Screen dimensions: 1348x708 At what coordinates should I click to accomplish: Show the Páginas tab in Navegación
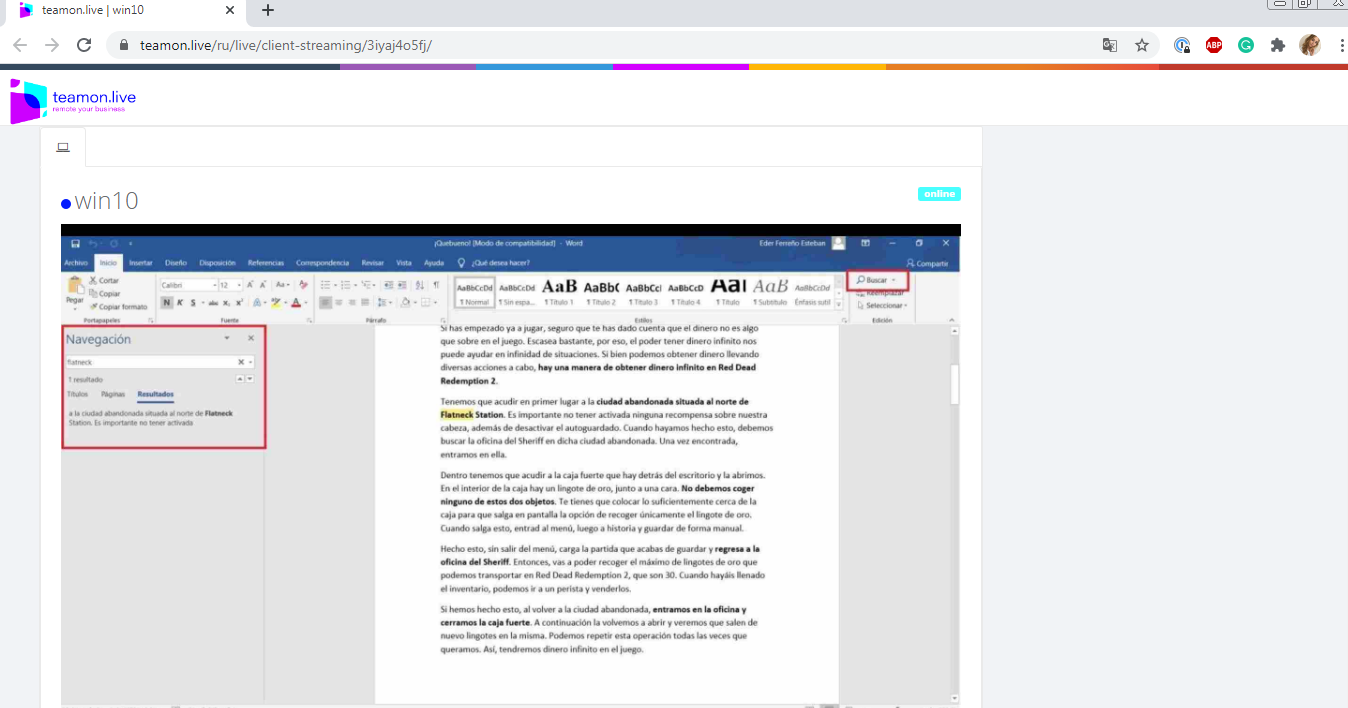113,394
